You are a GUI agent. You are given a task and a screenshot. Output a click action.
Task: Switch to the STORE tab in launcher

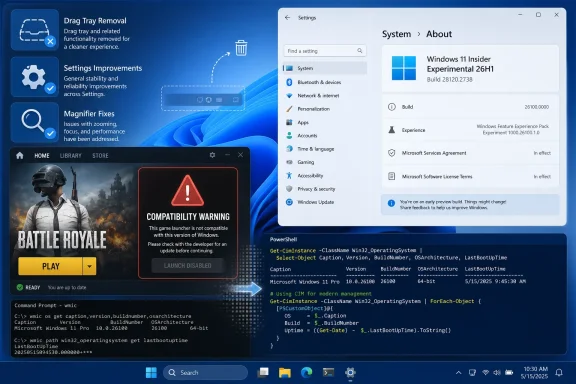point(100,156)
